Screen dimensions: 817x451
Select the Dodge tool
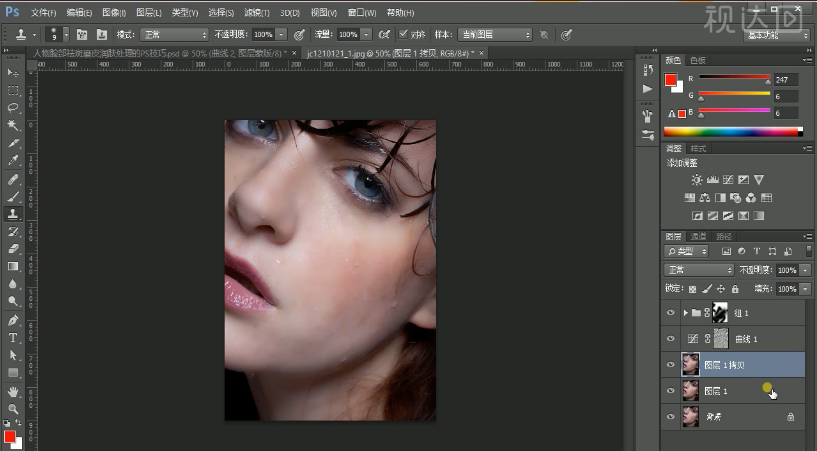pos(13,302)
